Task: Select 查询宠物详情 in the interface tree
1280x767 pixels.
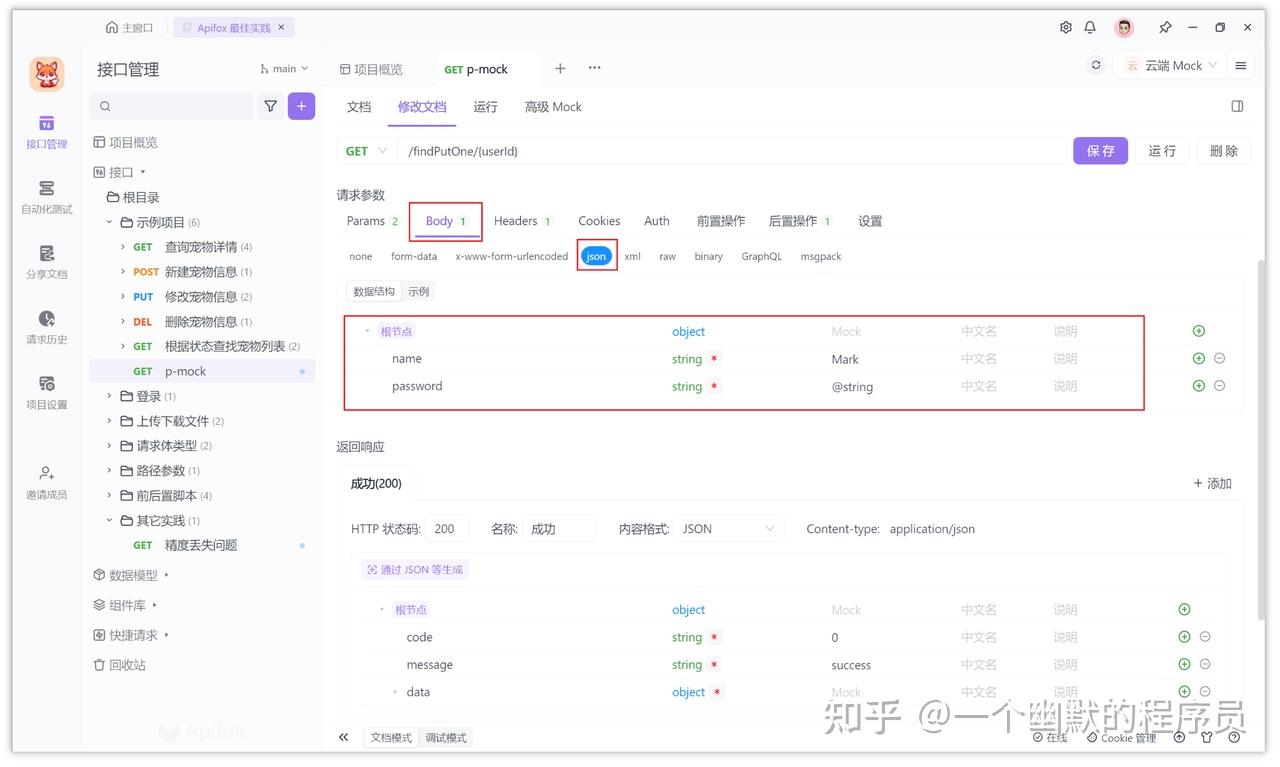Action: [201, 247]
